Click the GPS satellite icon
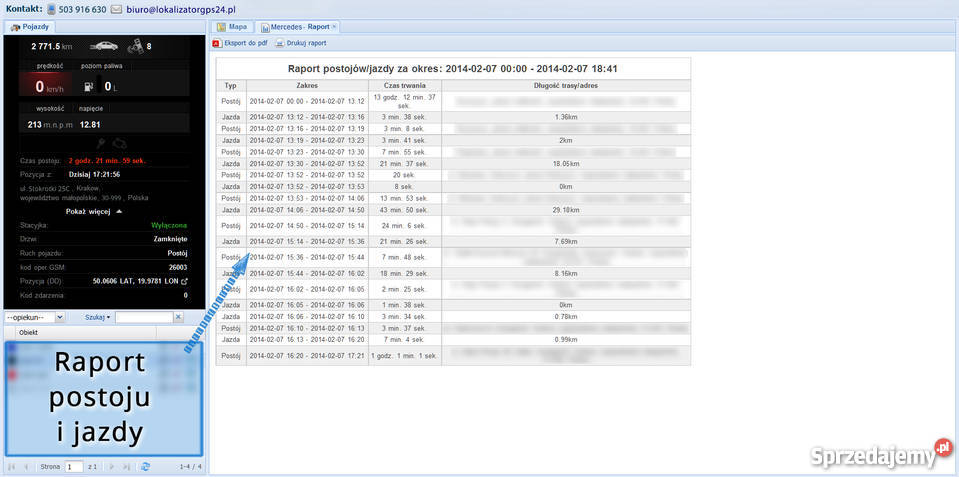959x477 pixels. (135, 46)
